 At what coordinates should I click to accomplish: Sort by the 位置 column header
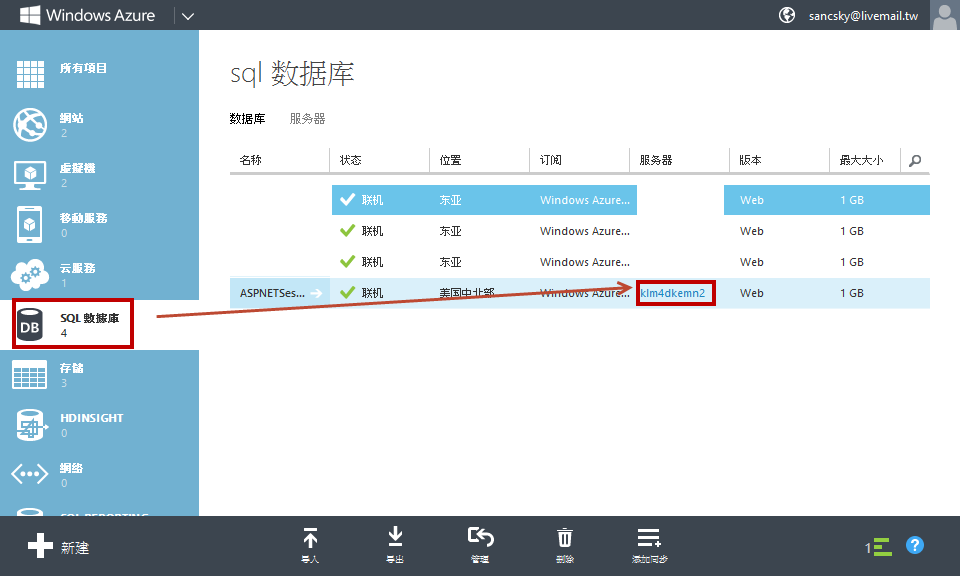451,160
